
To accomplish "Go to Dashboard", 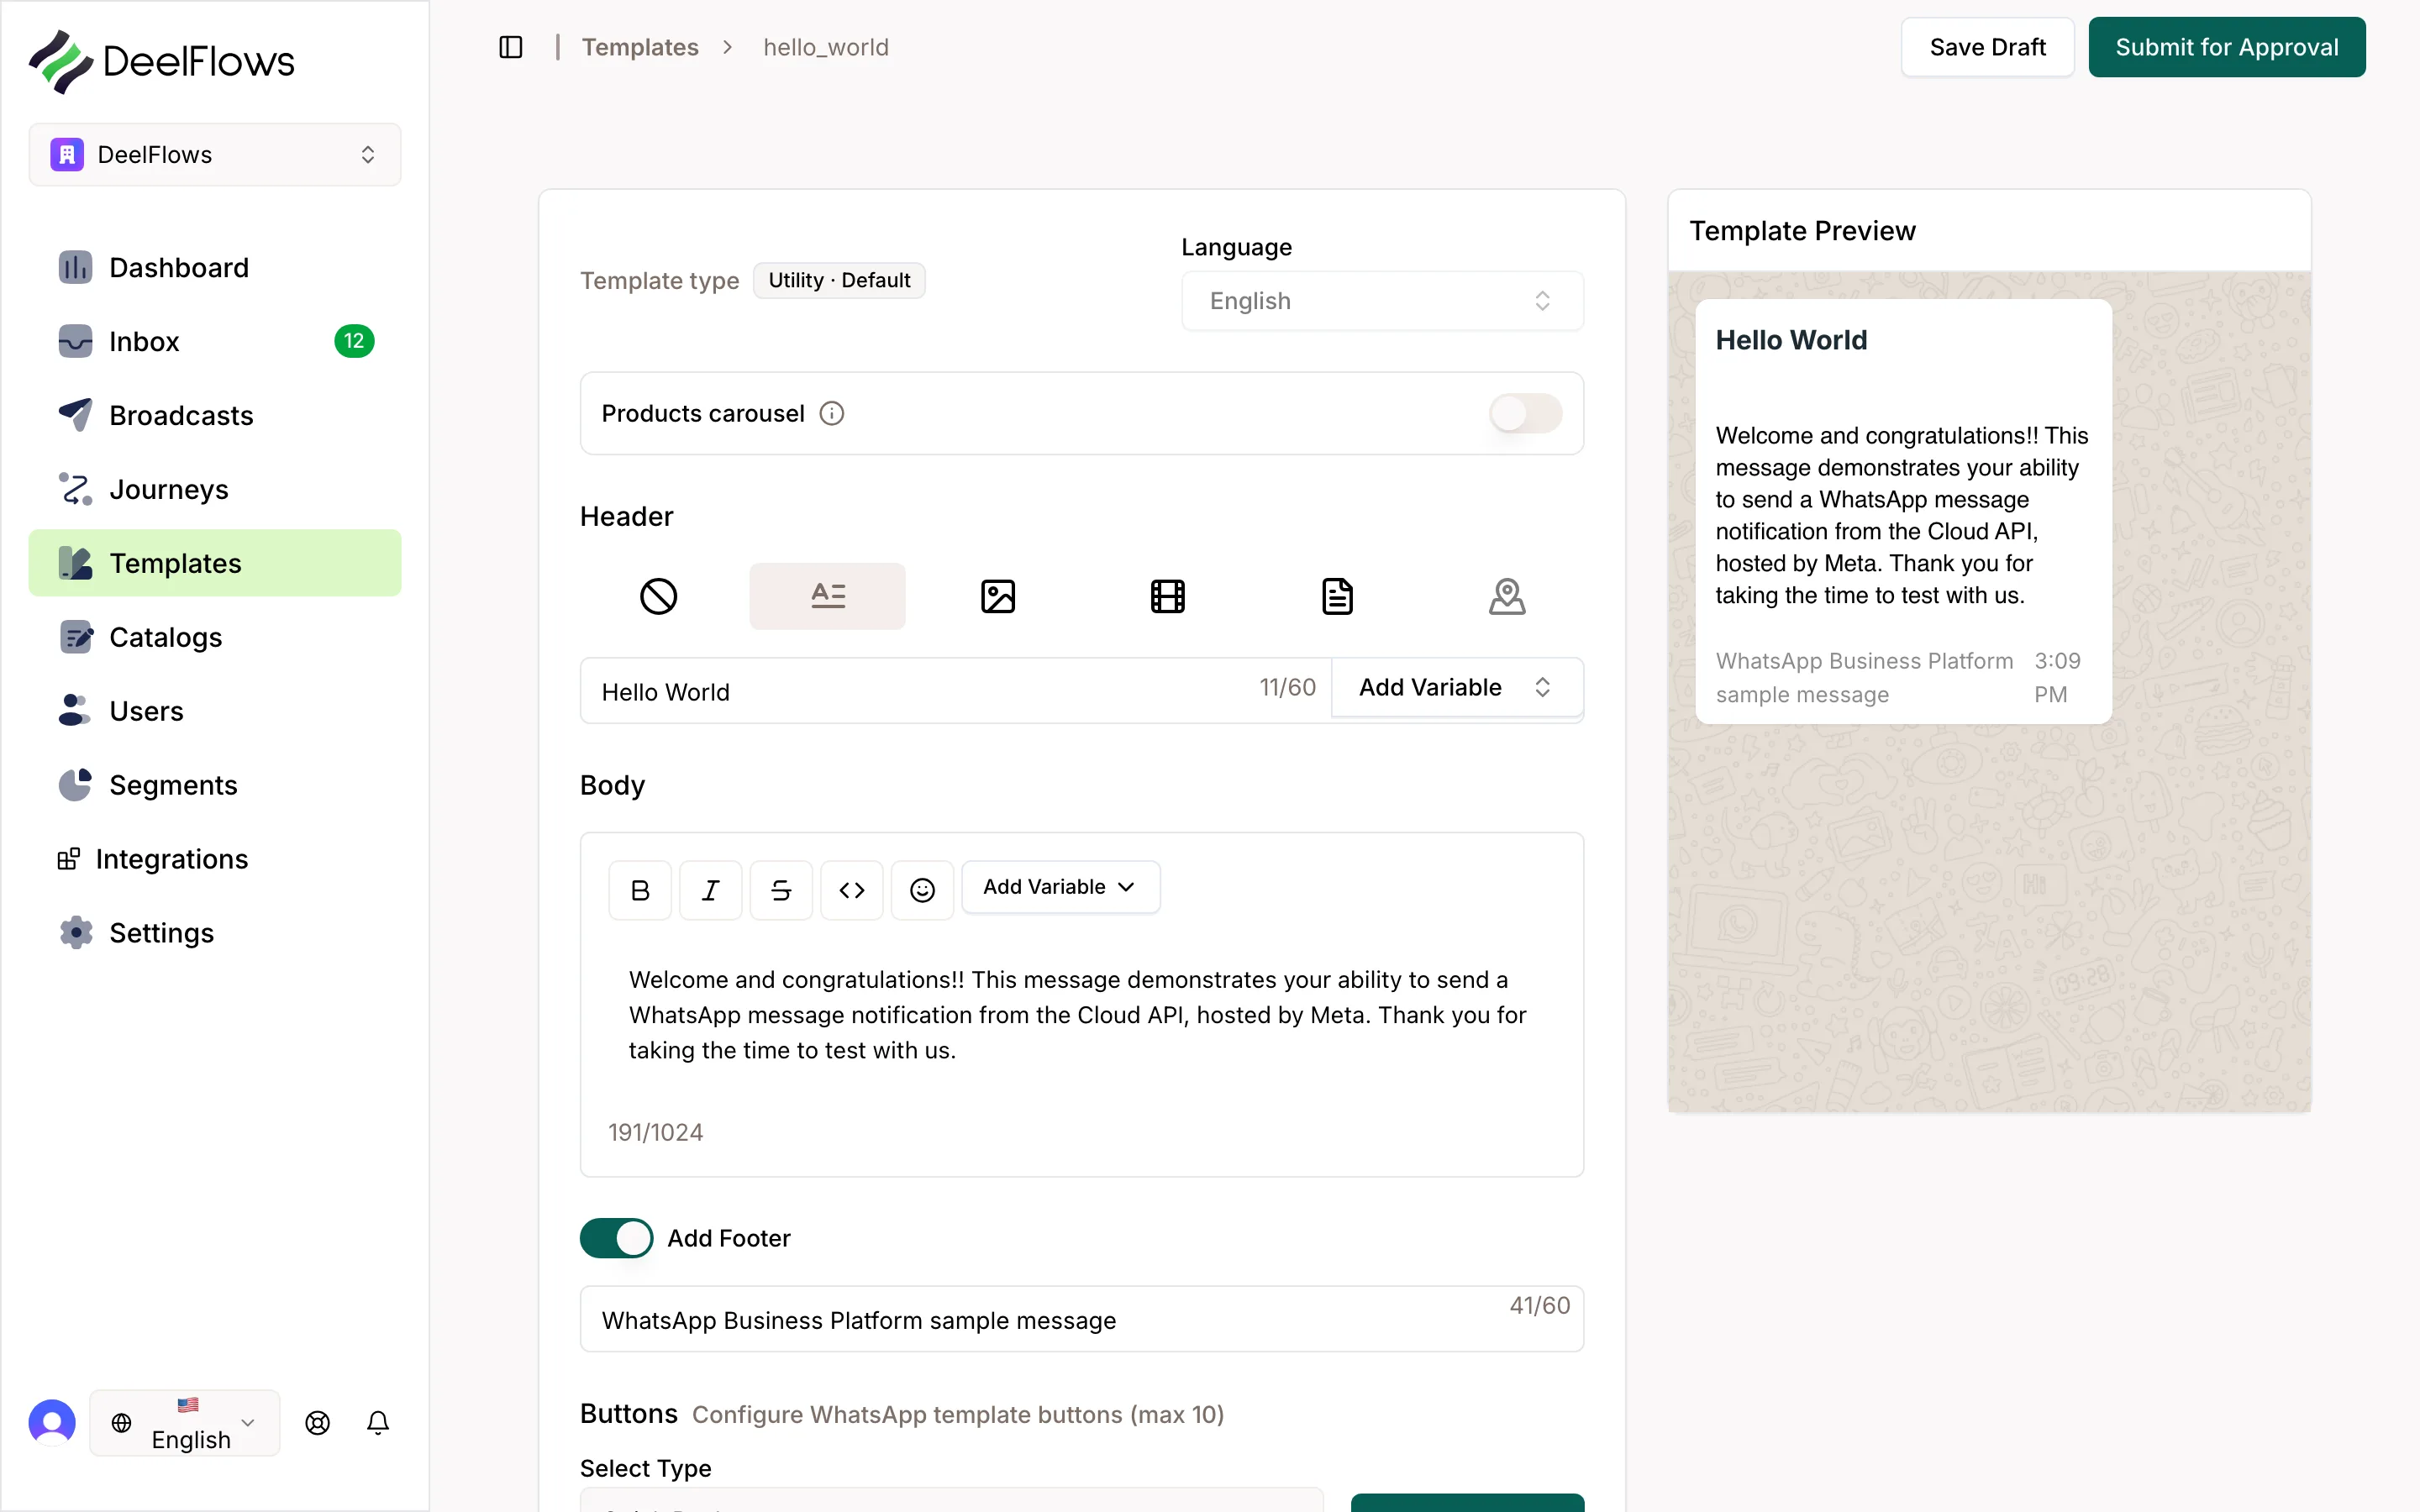I will 215,267.
